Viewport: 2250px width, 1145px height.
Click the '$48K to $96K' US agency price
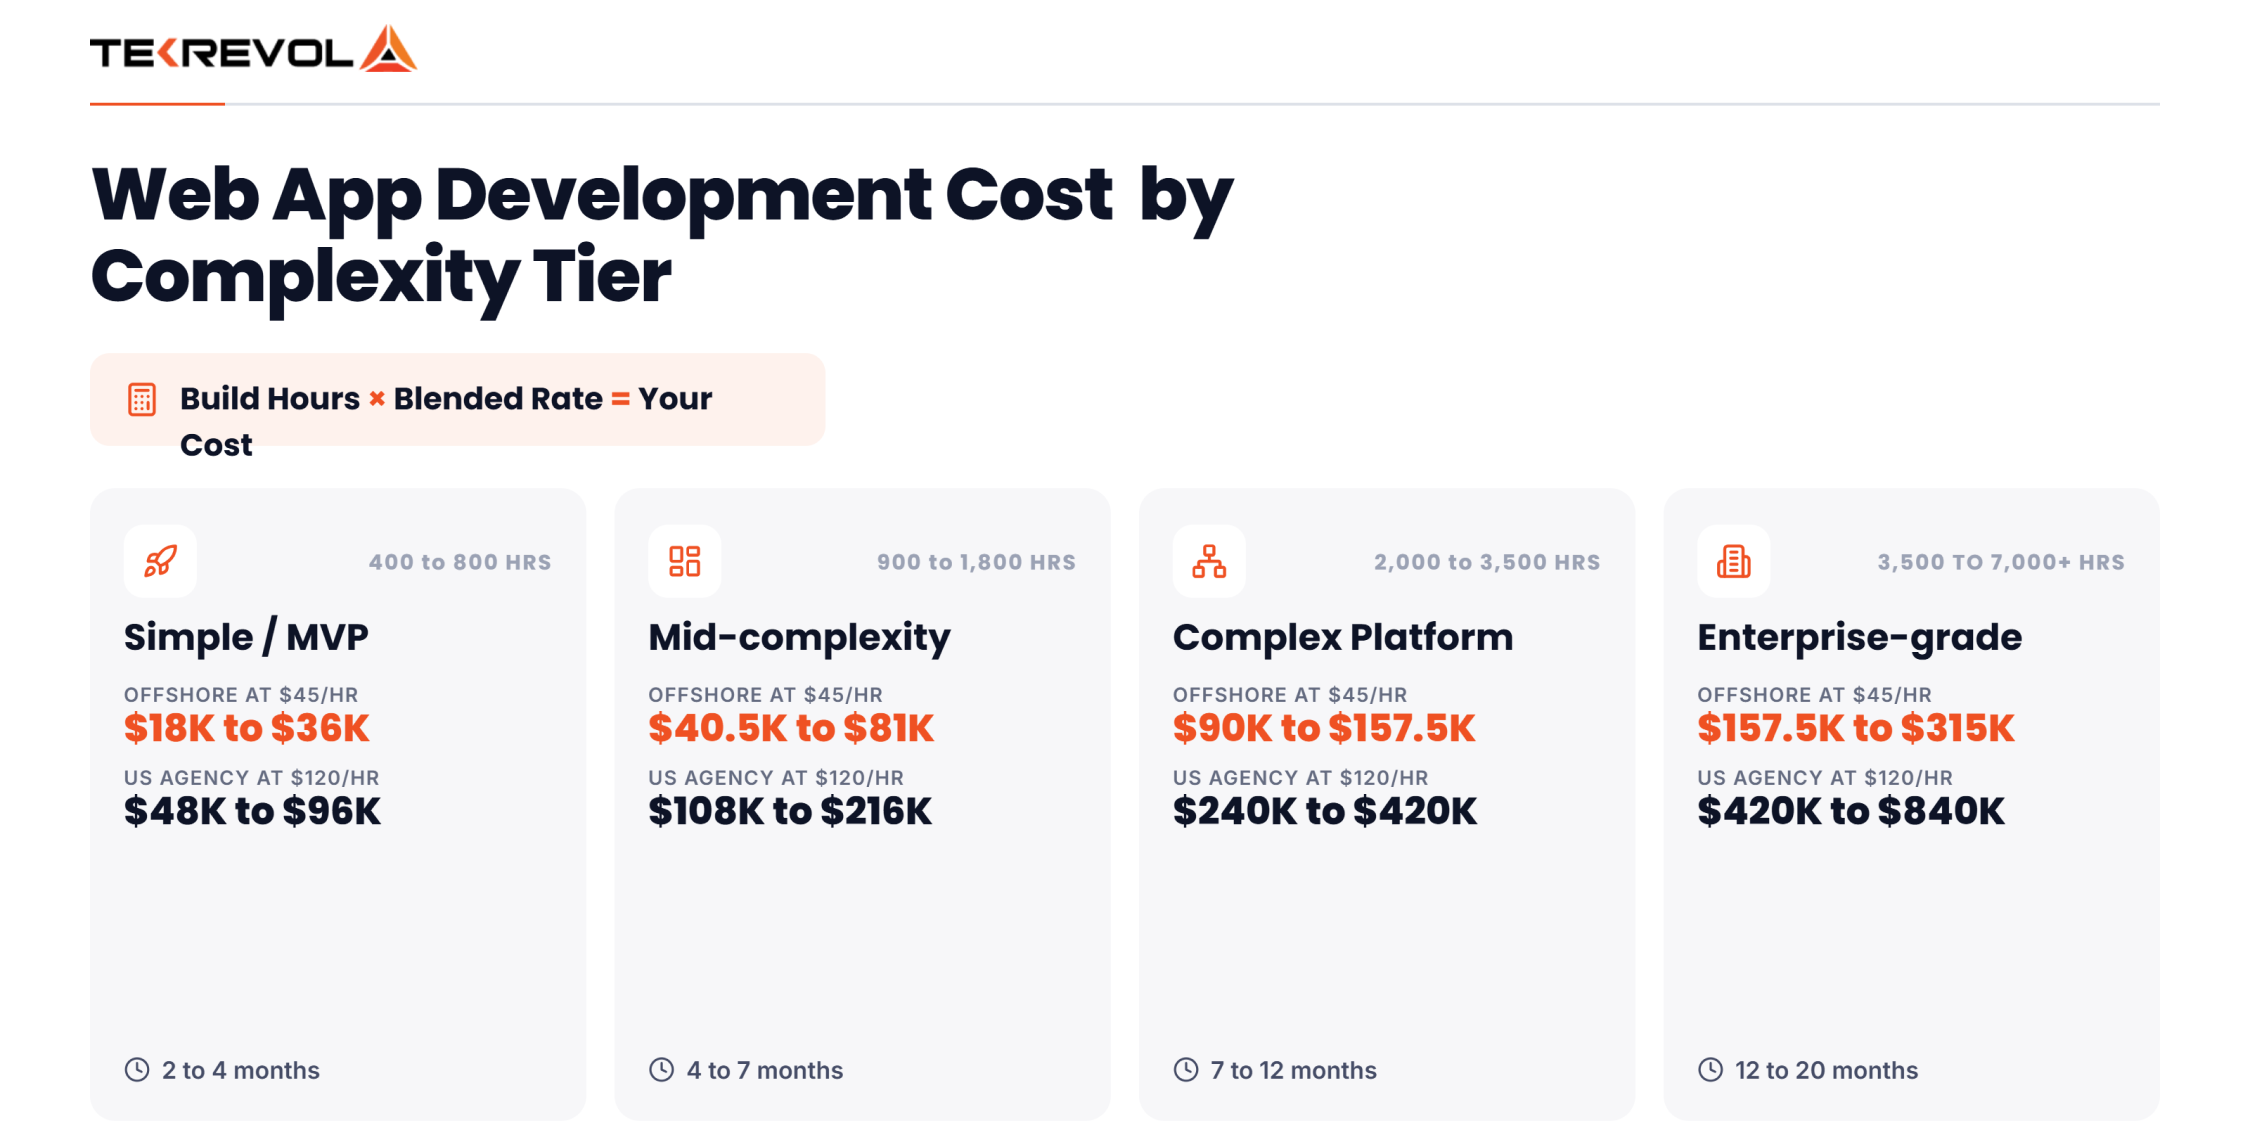252,811
